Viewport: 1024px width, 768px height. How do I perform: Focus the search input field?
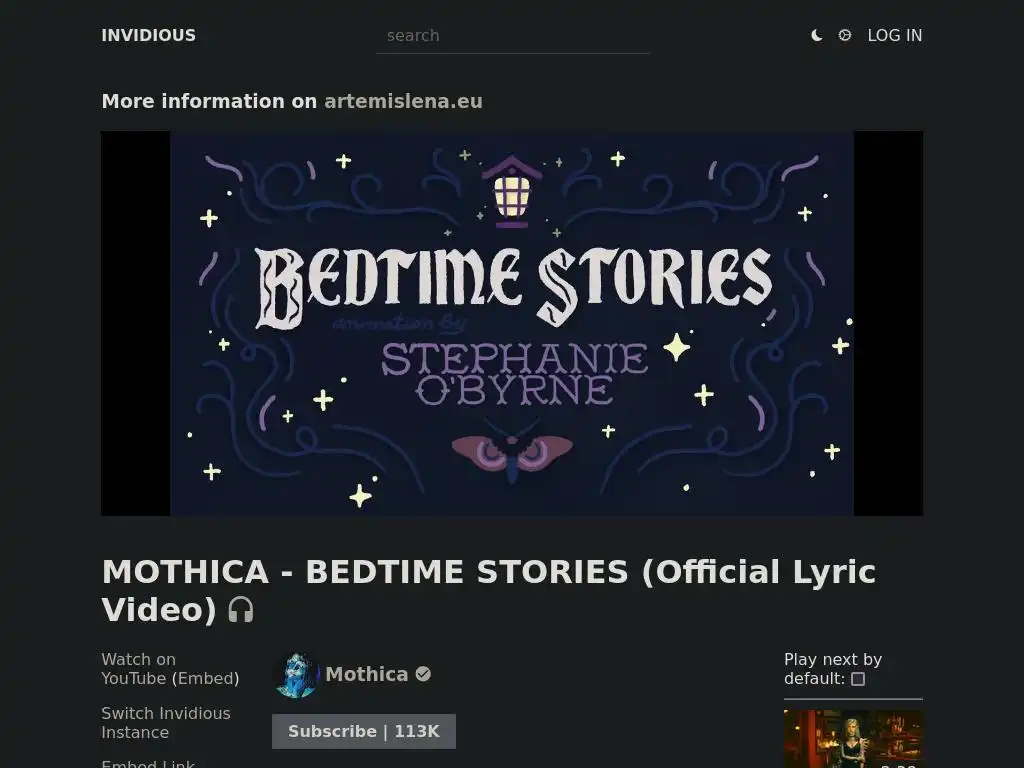tap(513, 36)
